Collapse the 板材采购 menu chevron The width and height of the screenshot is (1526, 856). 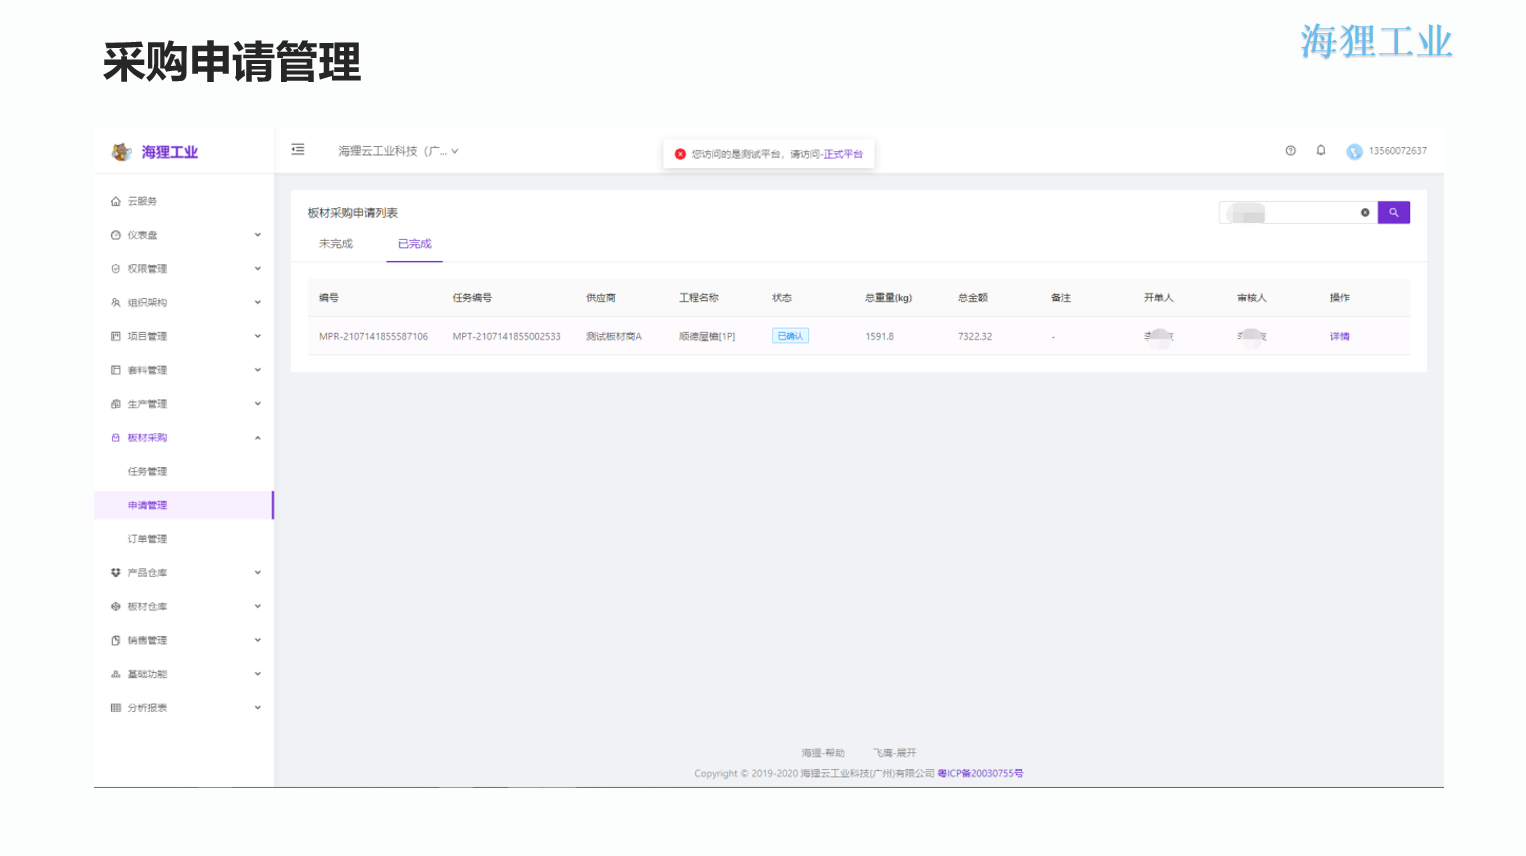pyautogui.click(x=258, y=438)
